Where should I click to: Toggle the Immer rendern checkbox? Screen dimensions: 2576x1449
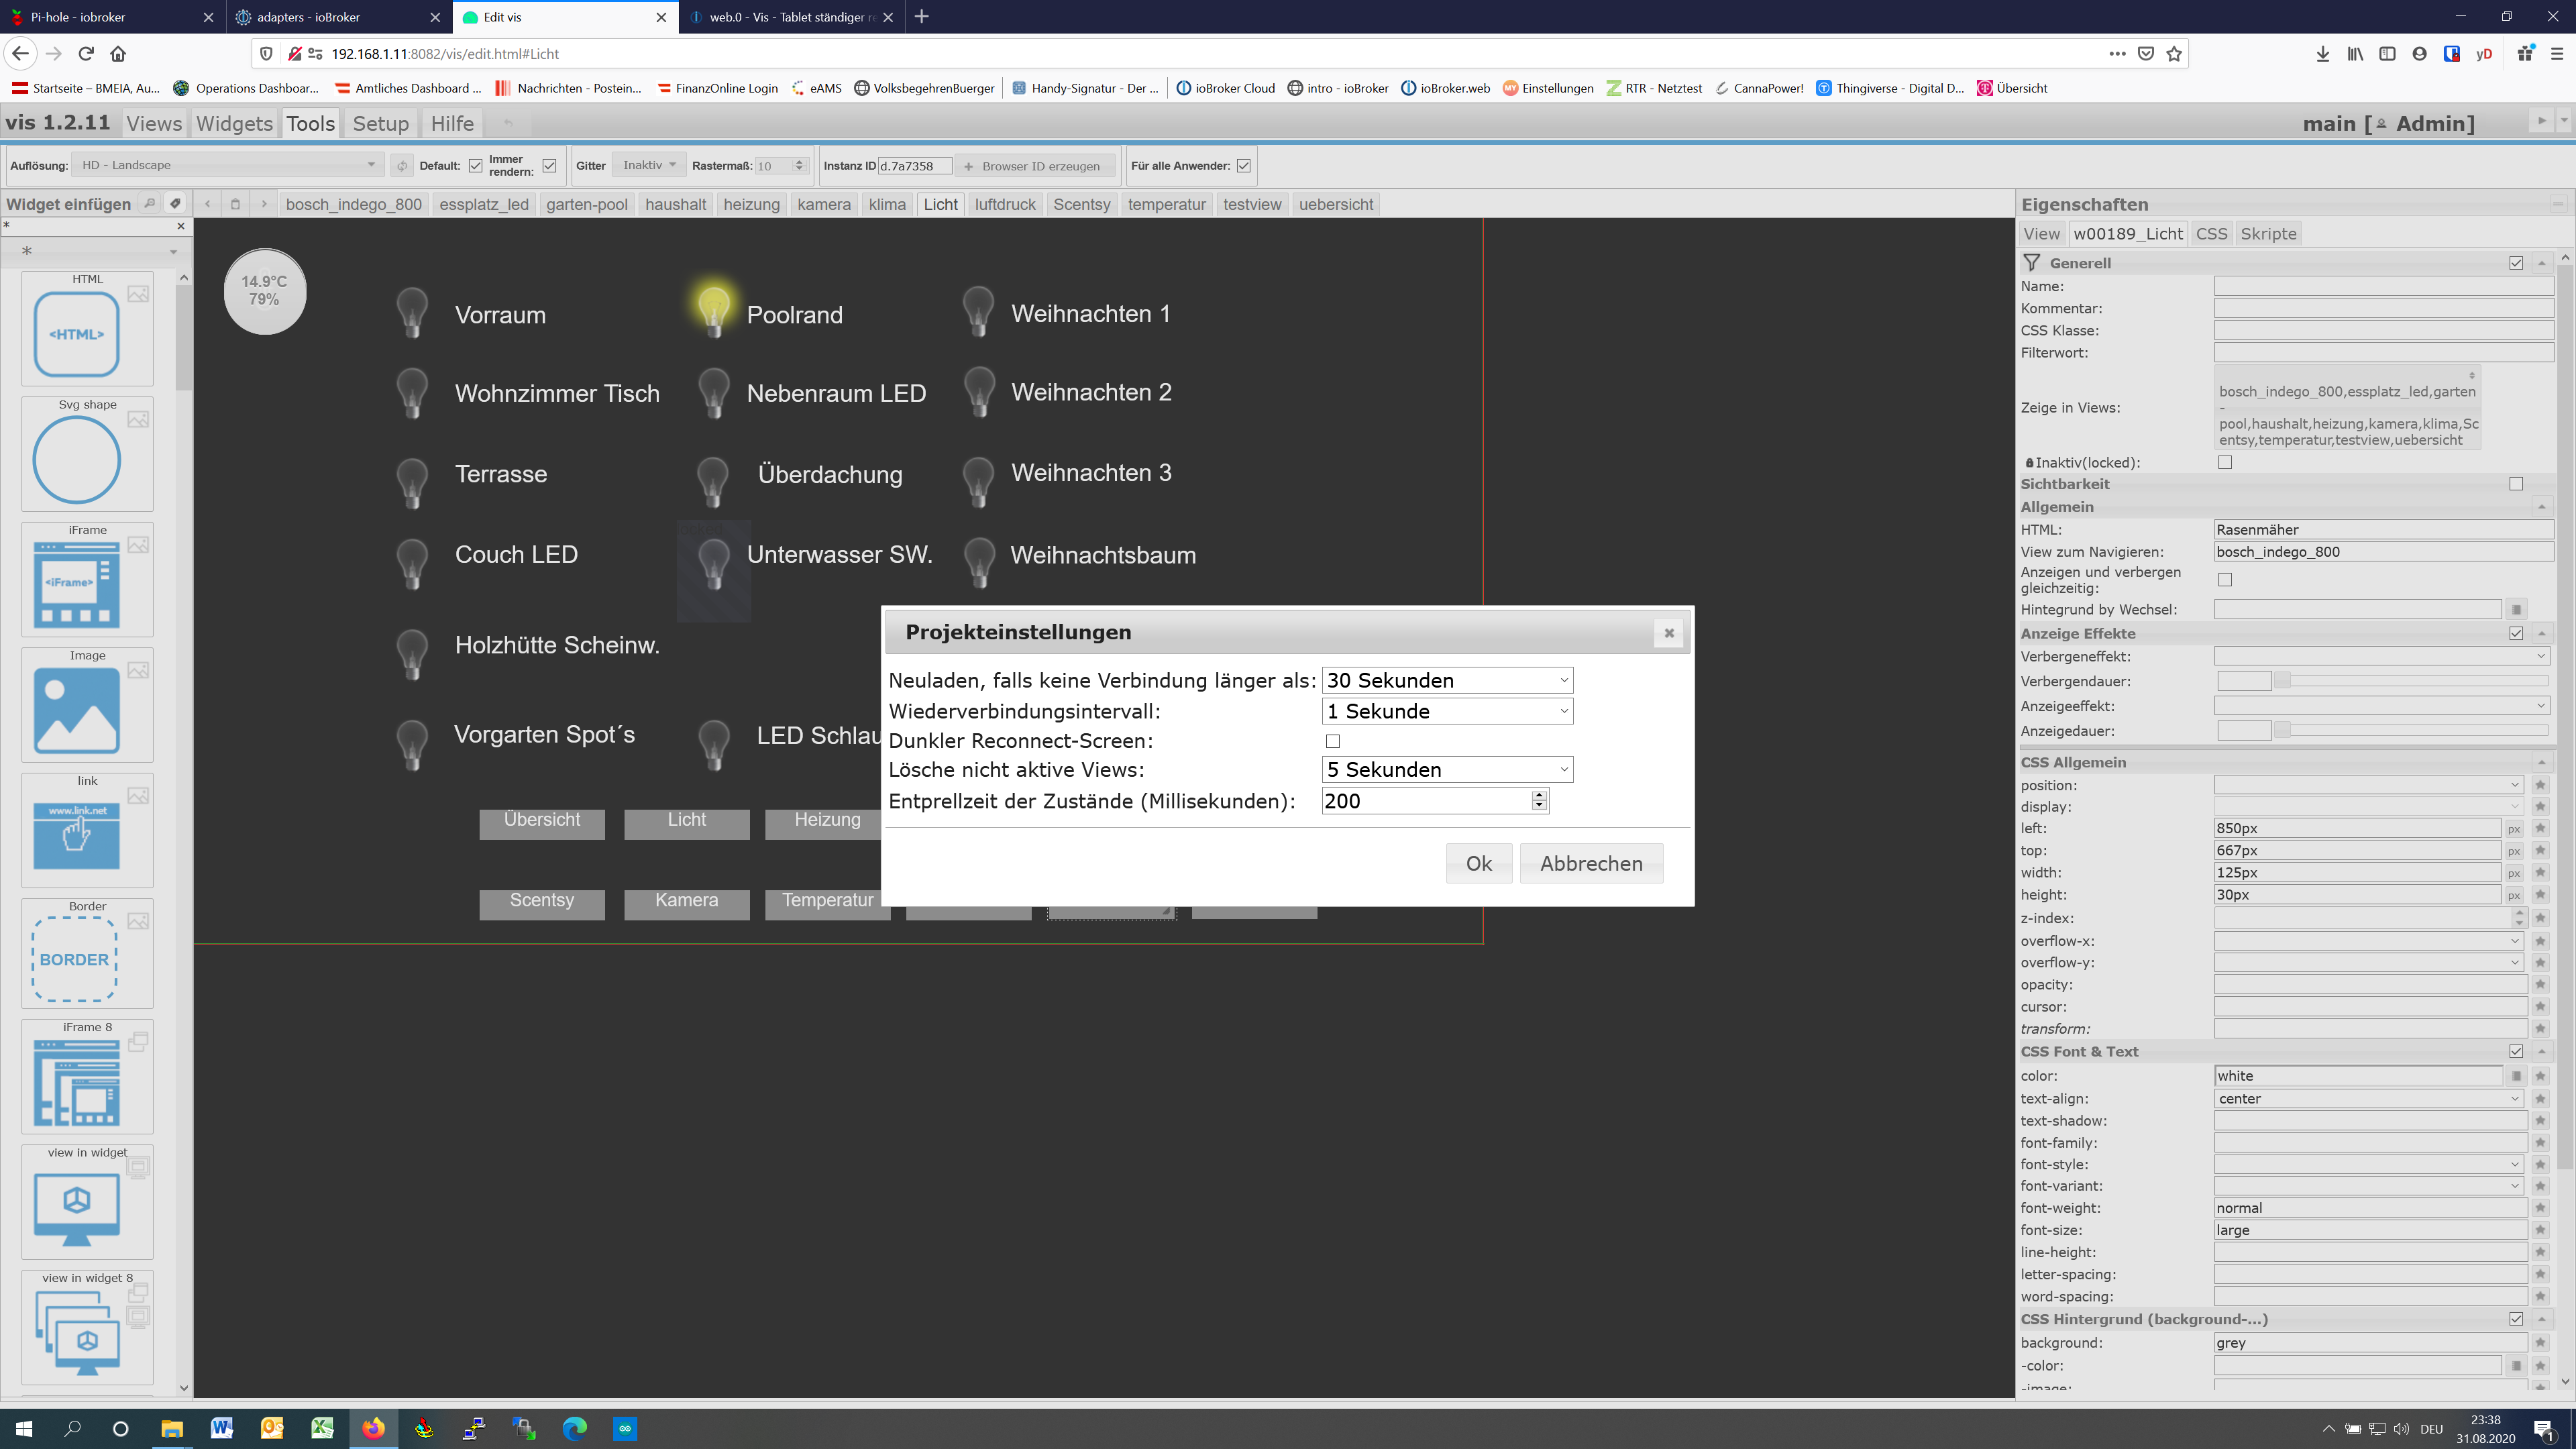click(x=549, y=166)
